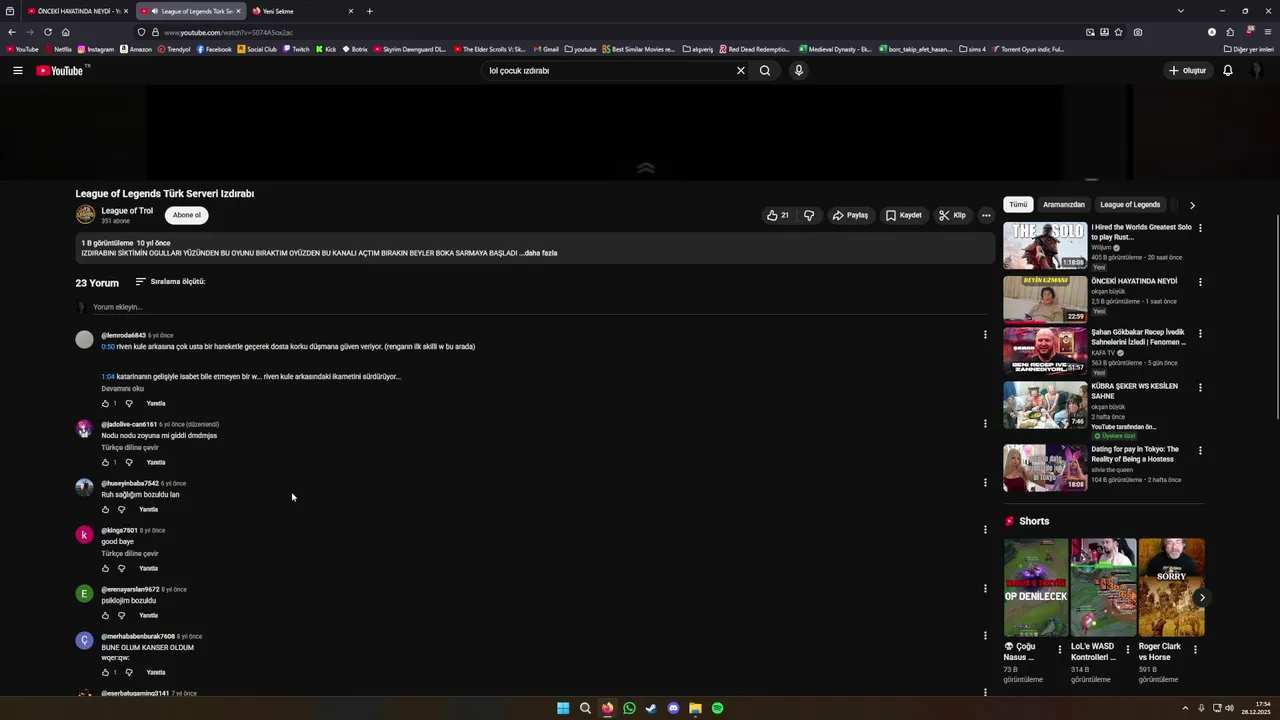Like the comment by @huseyinbaba7542
Viewport: 1280px width, 720px height.
pyautogui.click(x=105, y=510)
